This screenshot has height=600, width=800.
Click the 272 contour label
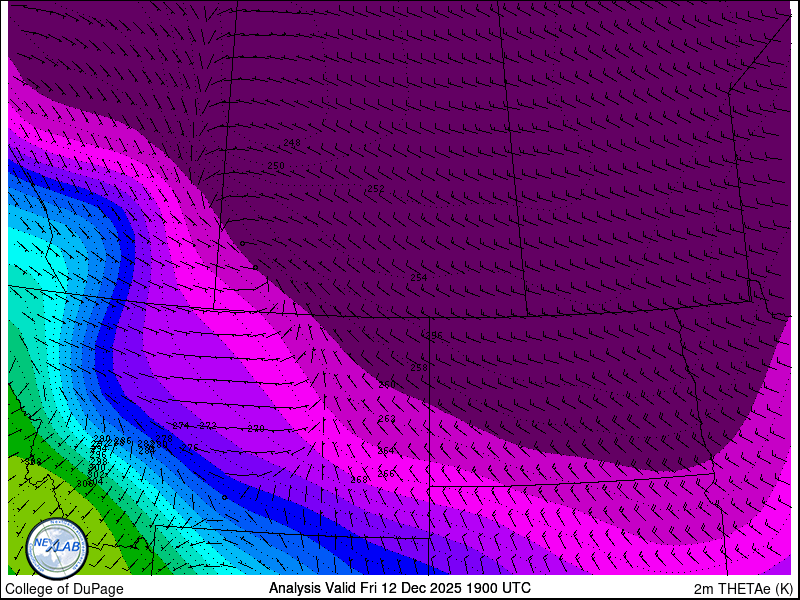pos(208,426)
